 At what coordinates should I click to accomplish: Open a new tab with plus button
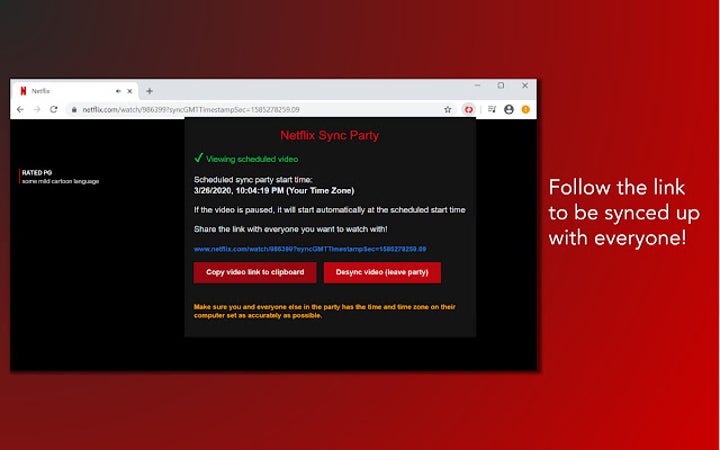click(x=150, y=91)
